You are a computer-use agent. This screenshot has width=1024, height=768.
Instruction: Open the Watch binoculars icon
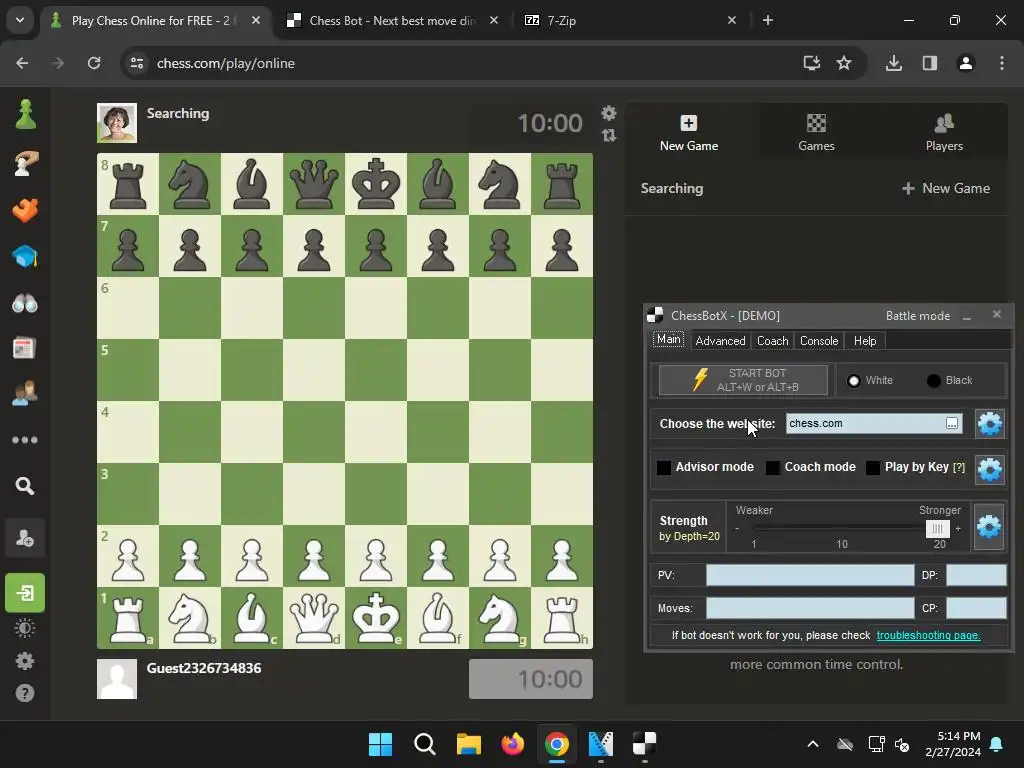point(25,304)
